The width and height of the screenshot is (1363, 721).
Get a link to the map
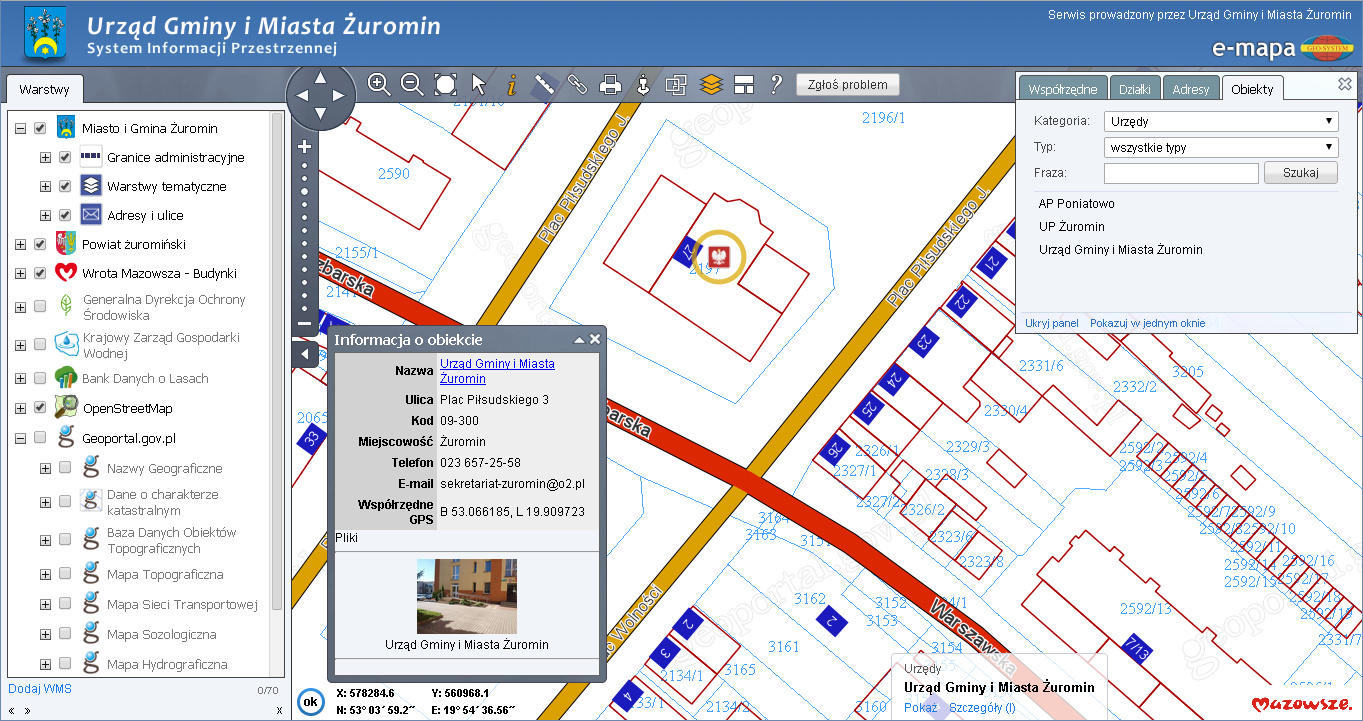coord(578,84)
